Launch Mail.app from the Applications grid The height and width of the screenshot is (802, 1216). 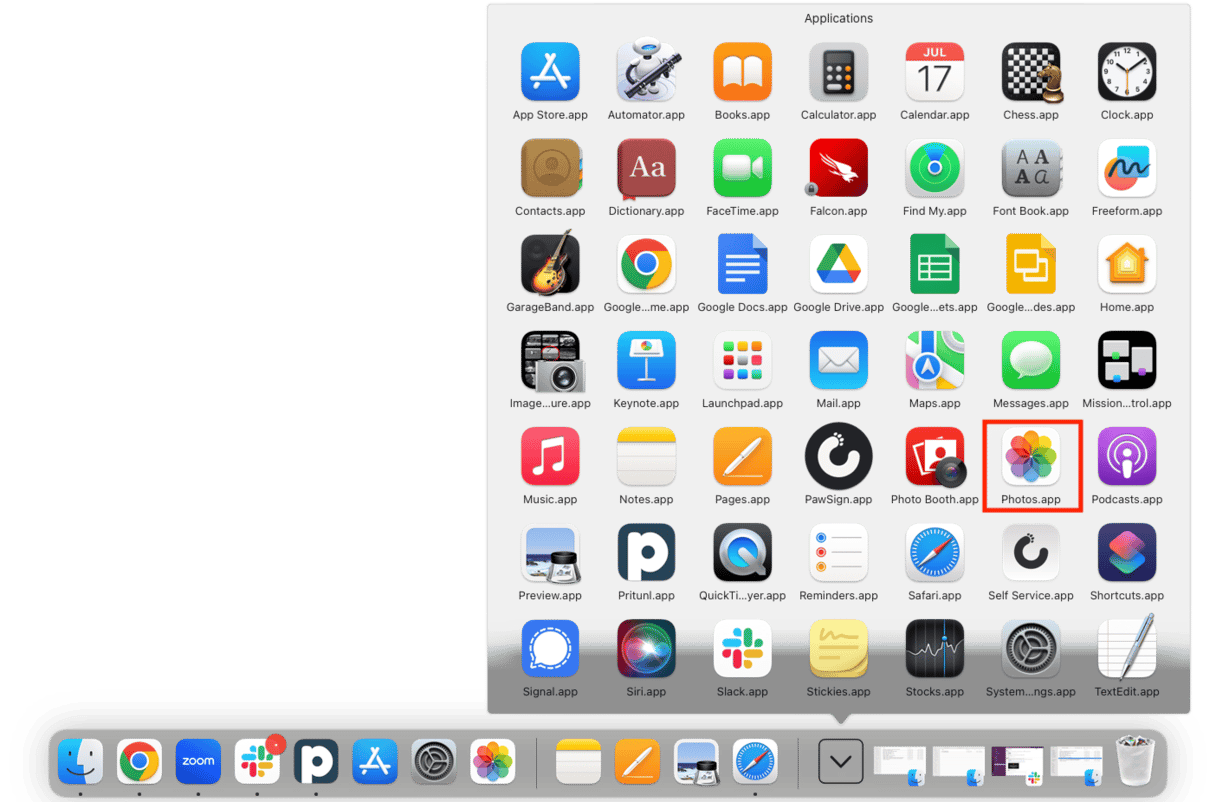click(x=838, y=360)
